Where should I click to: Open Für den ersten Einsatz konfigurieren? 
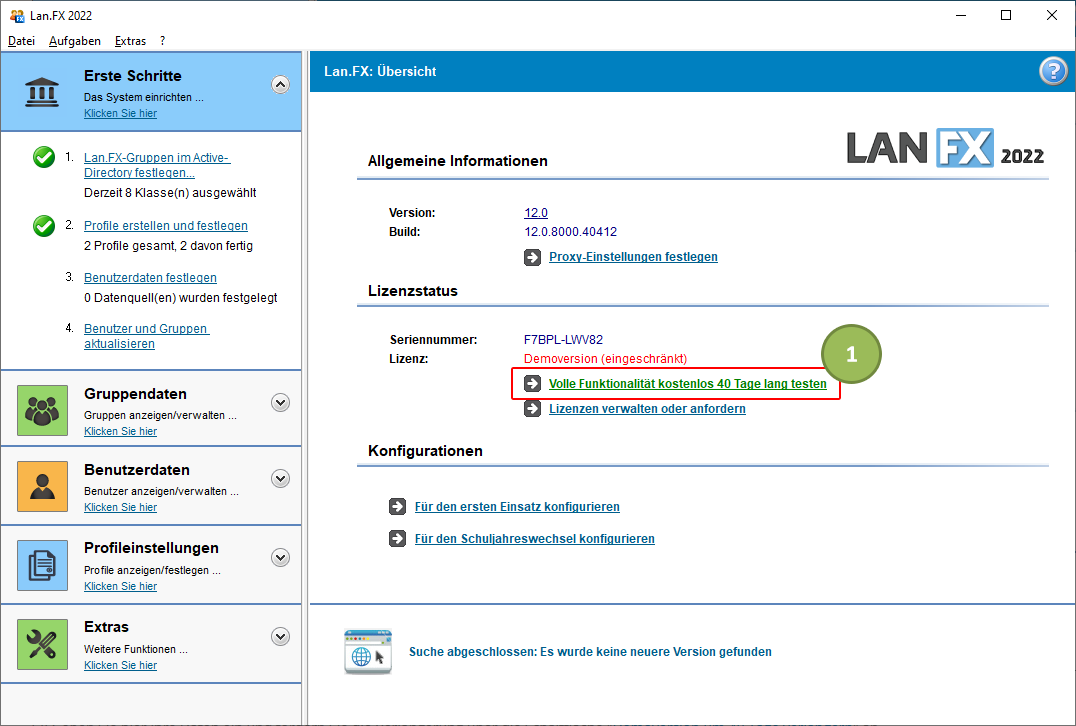click(517, 506)
